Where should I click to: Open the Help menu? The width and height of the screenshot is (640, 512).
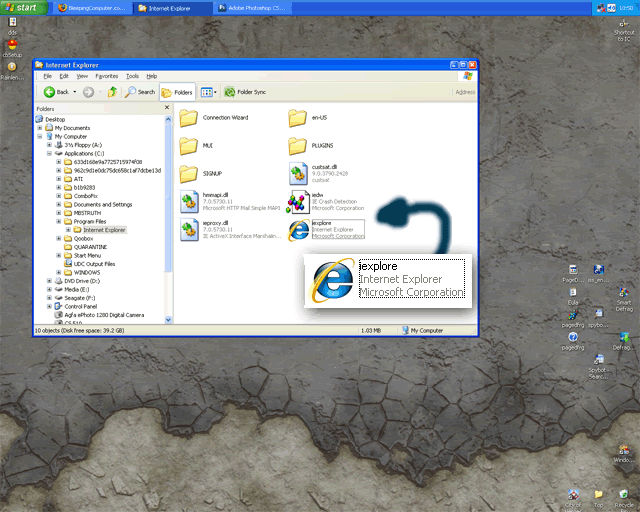[152, 76]
